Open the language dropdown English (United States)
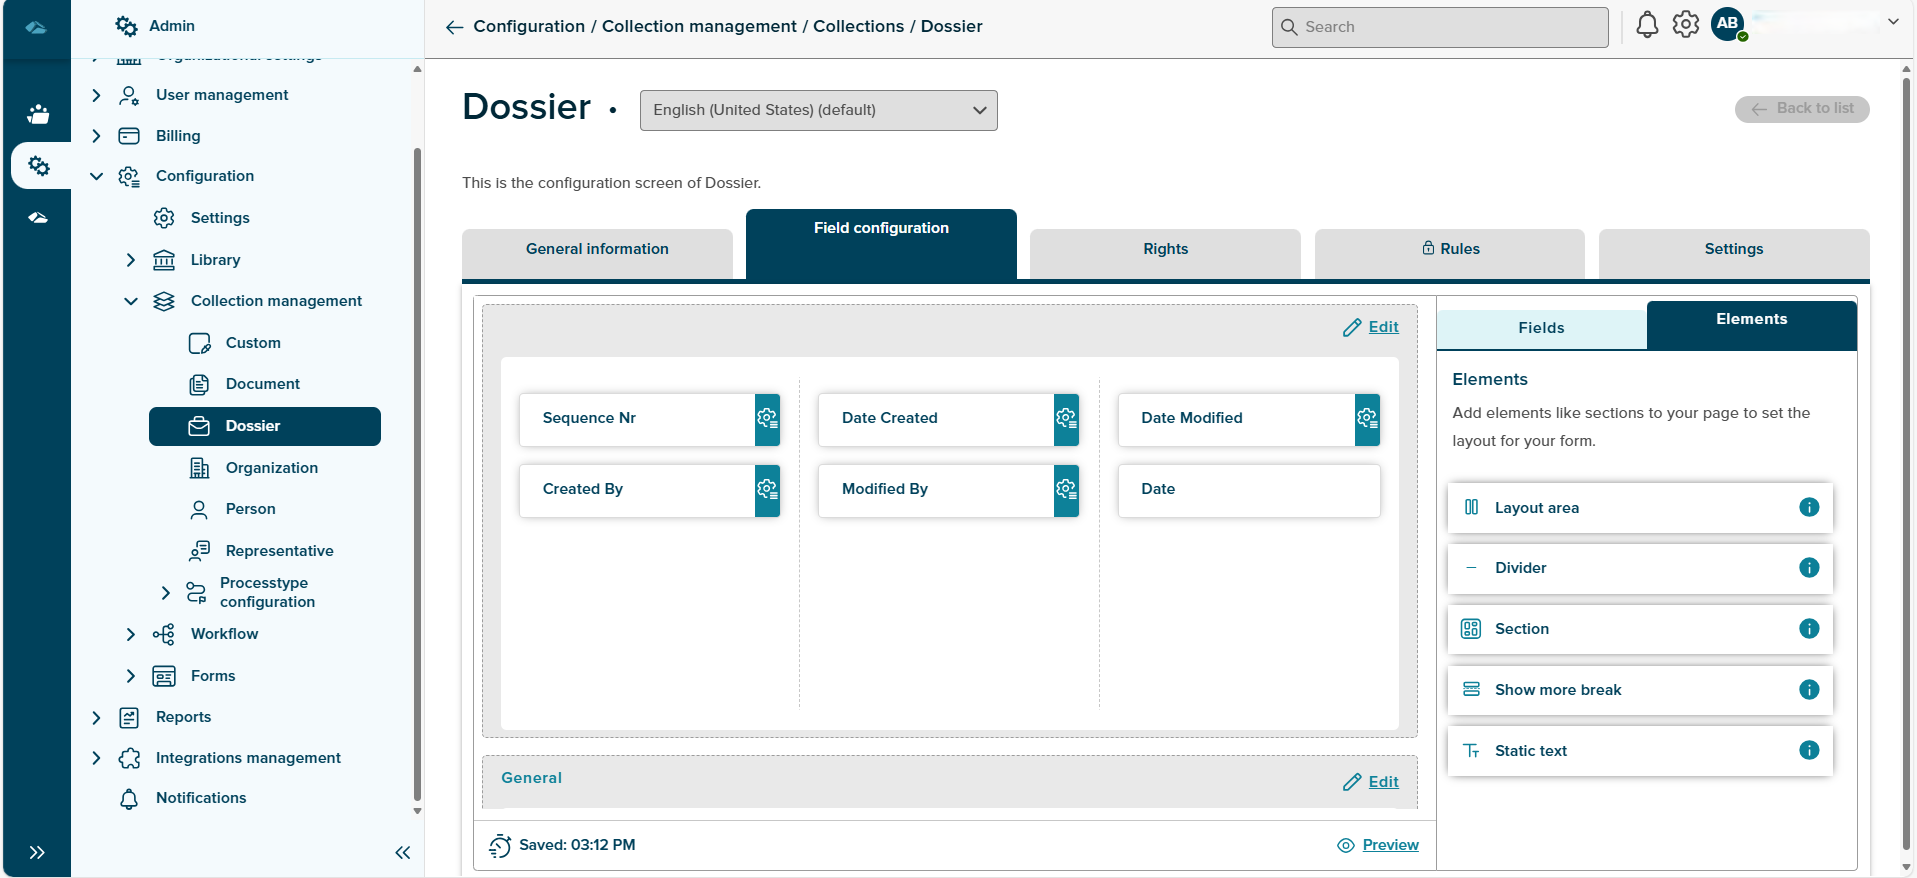The height and width of the screenshot is (878, 1917). 818,110
